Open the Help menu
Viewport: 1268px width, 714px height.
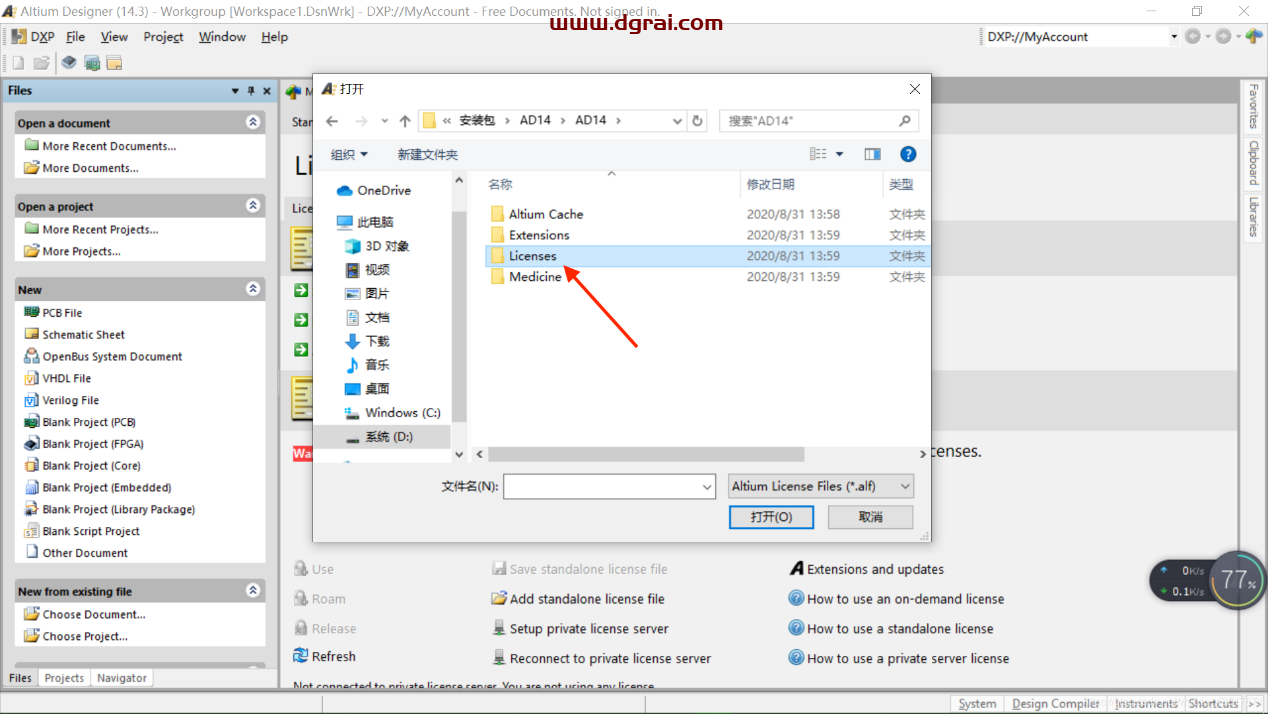click(274, 37)
